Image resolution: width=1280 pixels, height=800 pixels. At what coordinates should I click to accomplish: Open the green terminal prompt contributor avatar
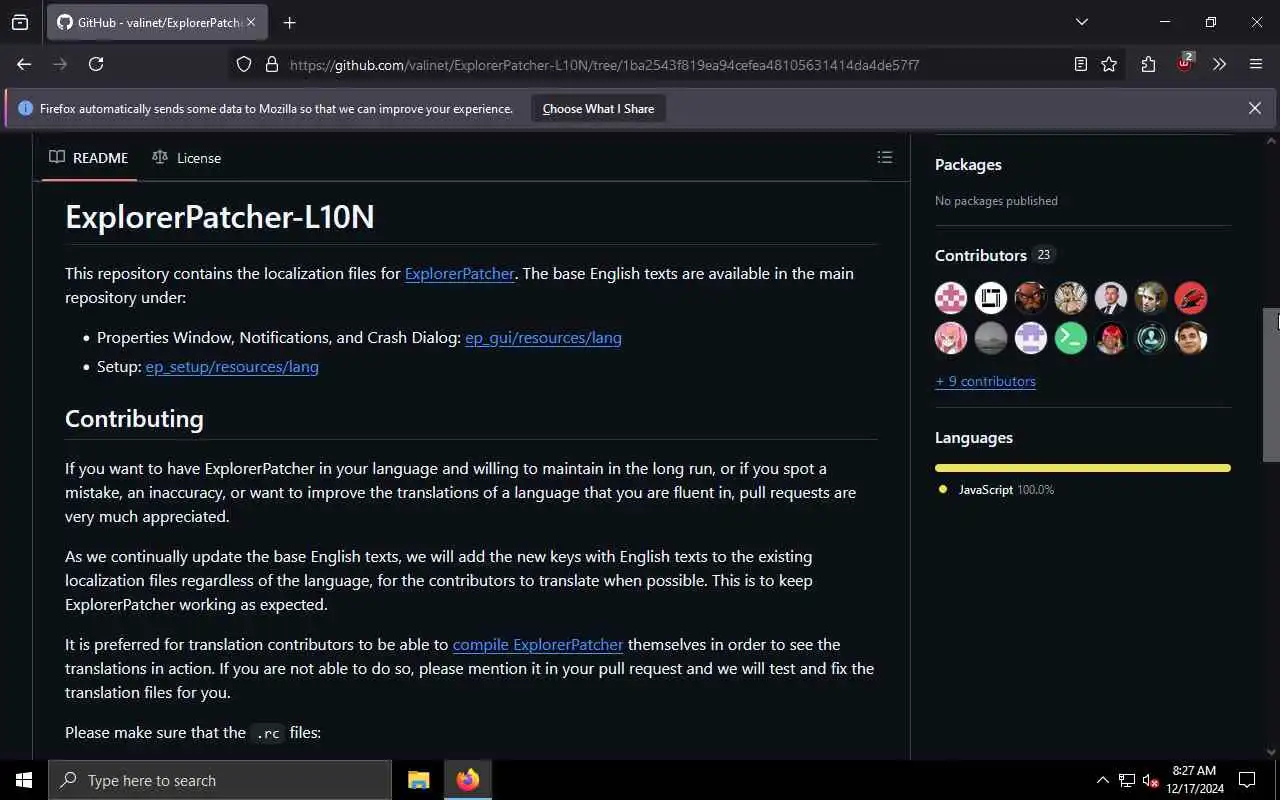pos(1071,338)
